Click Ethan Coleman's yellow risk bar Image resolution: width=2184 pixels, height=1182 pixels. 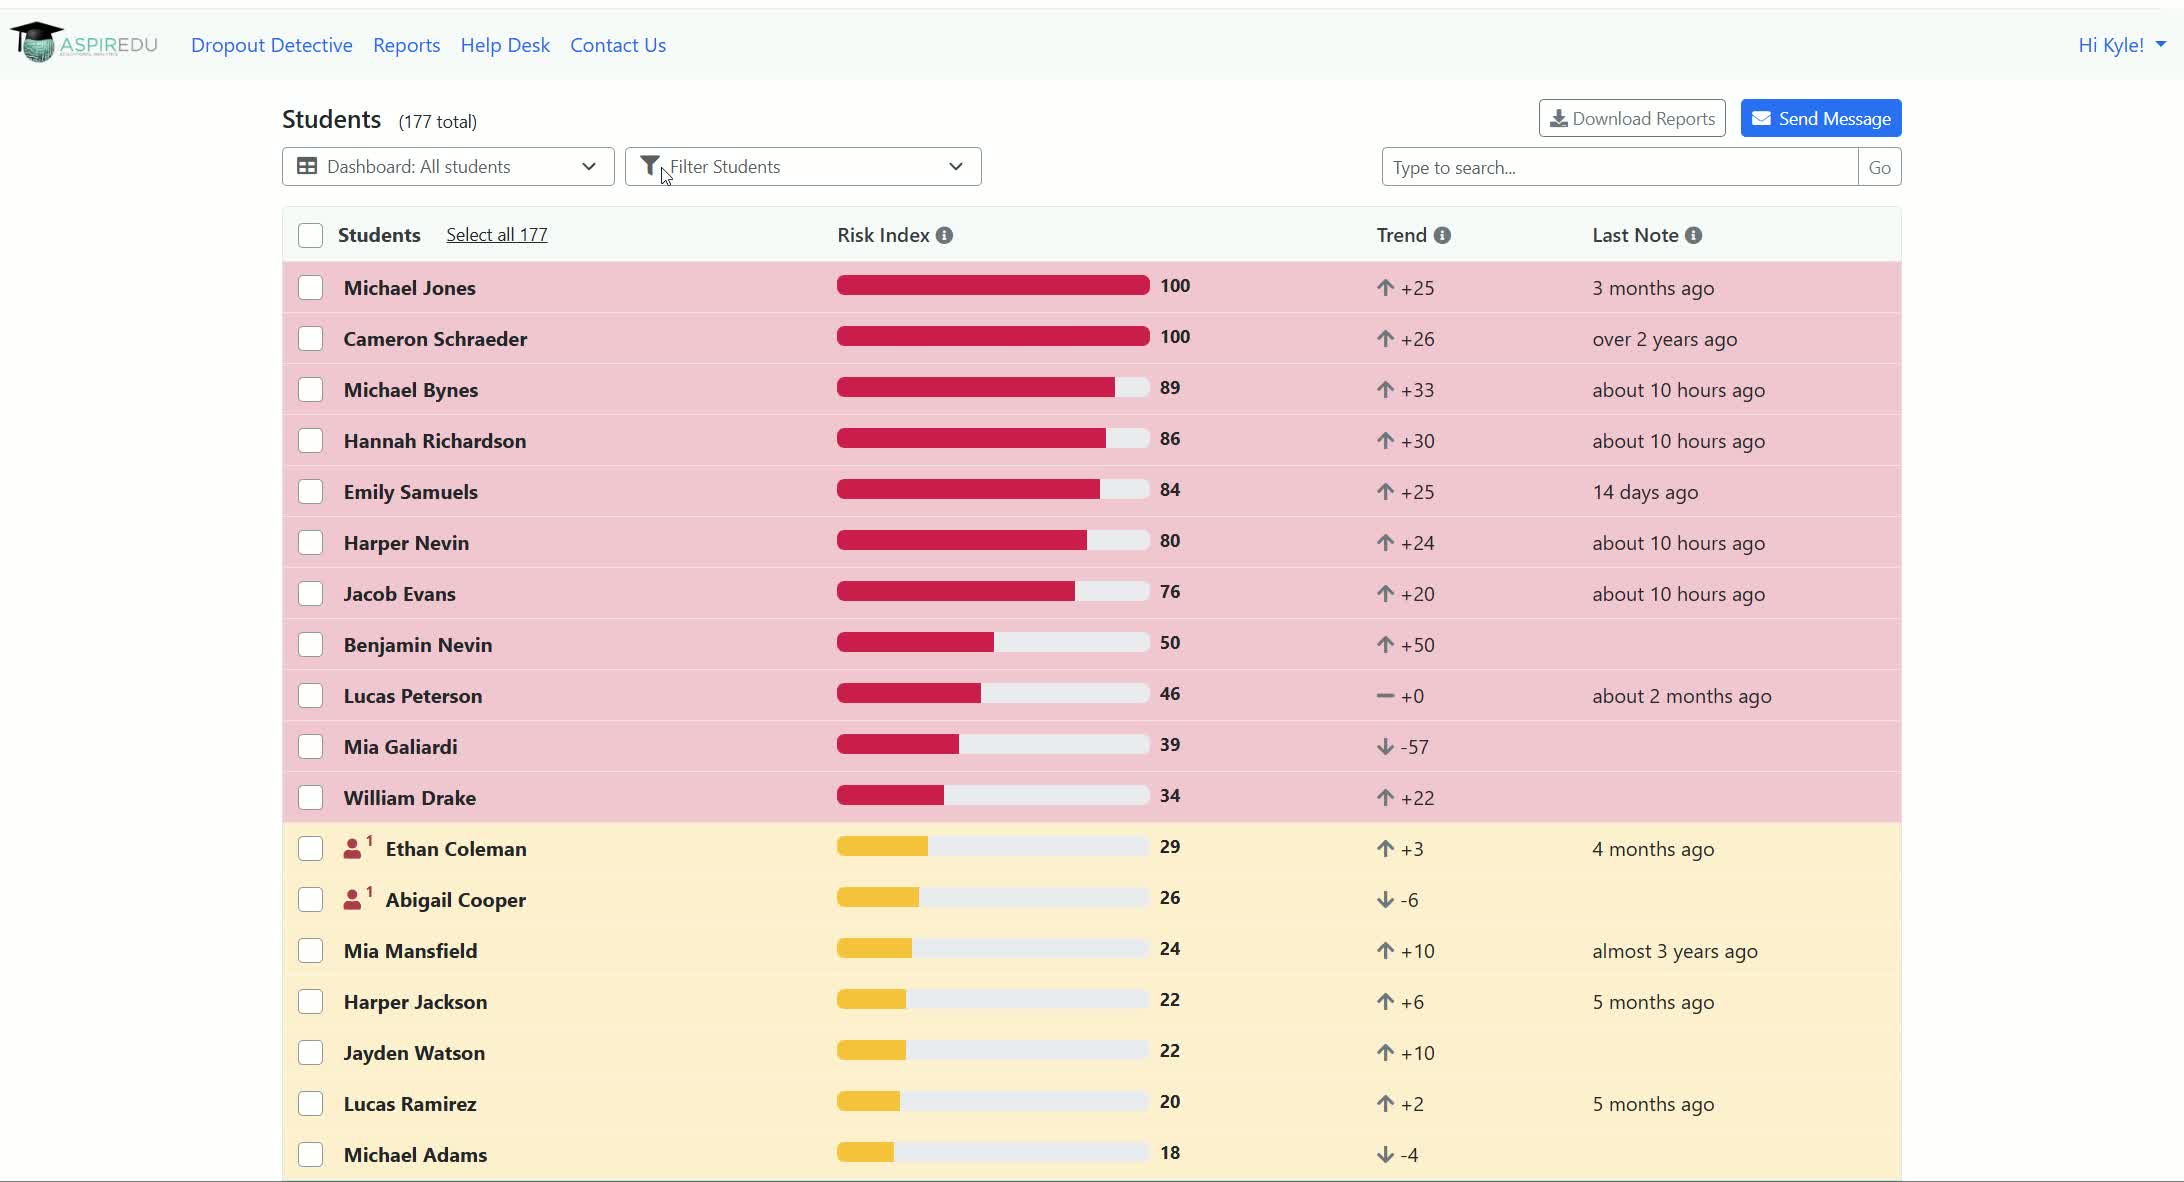[993, 847]
